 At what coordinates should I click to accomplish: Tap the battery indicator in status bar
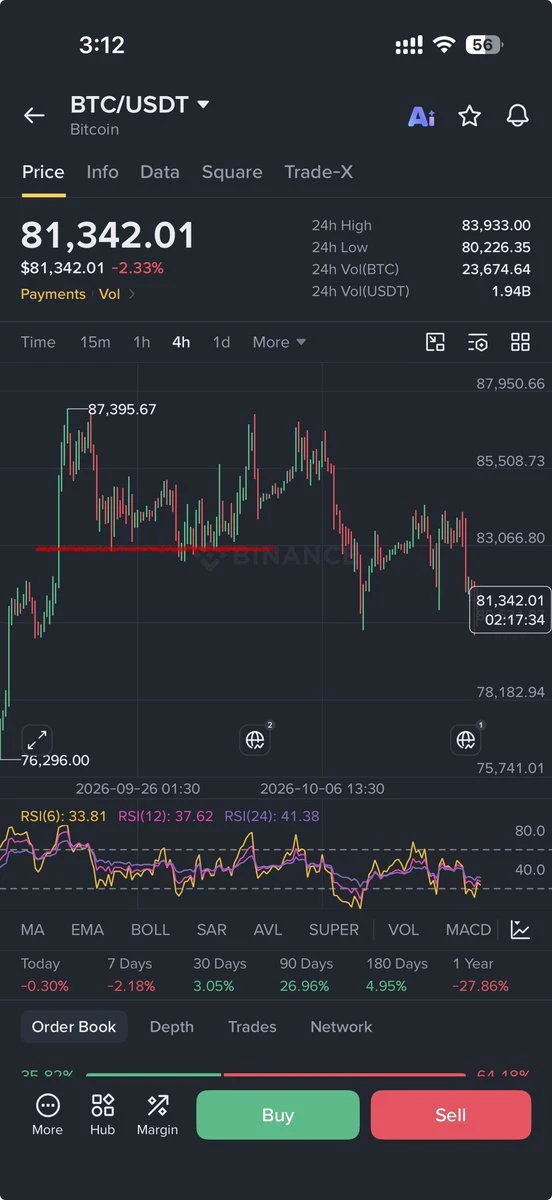[484, 45]
